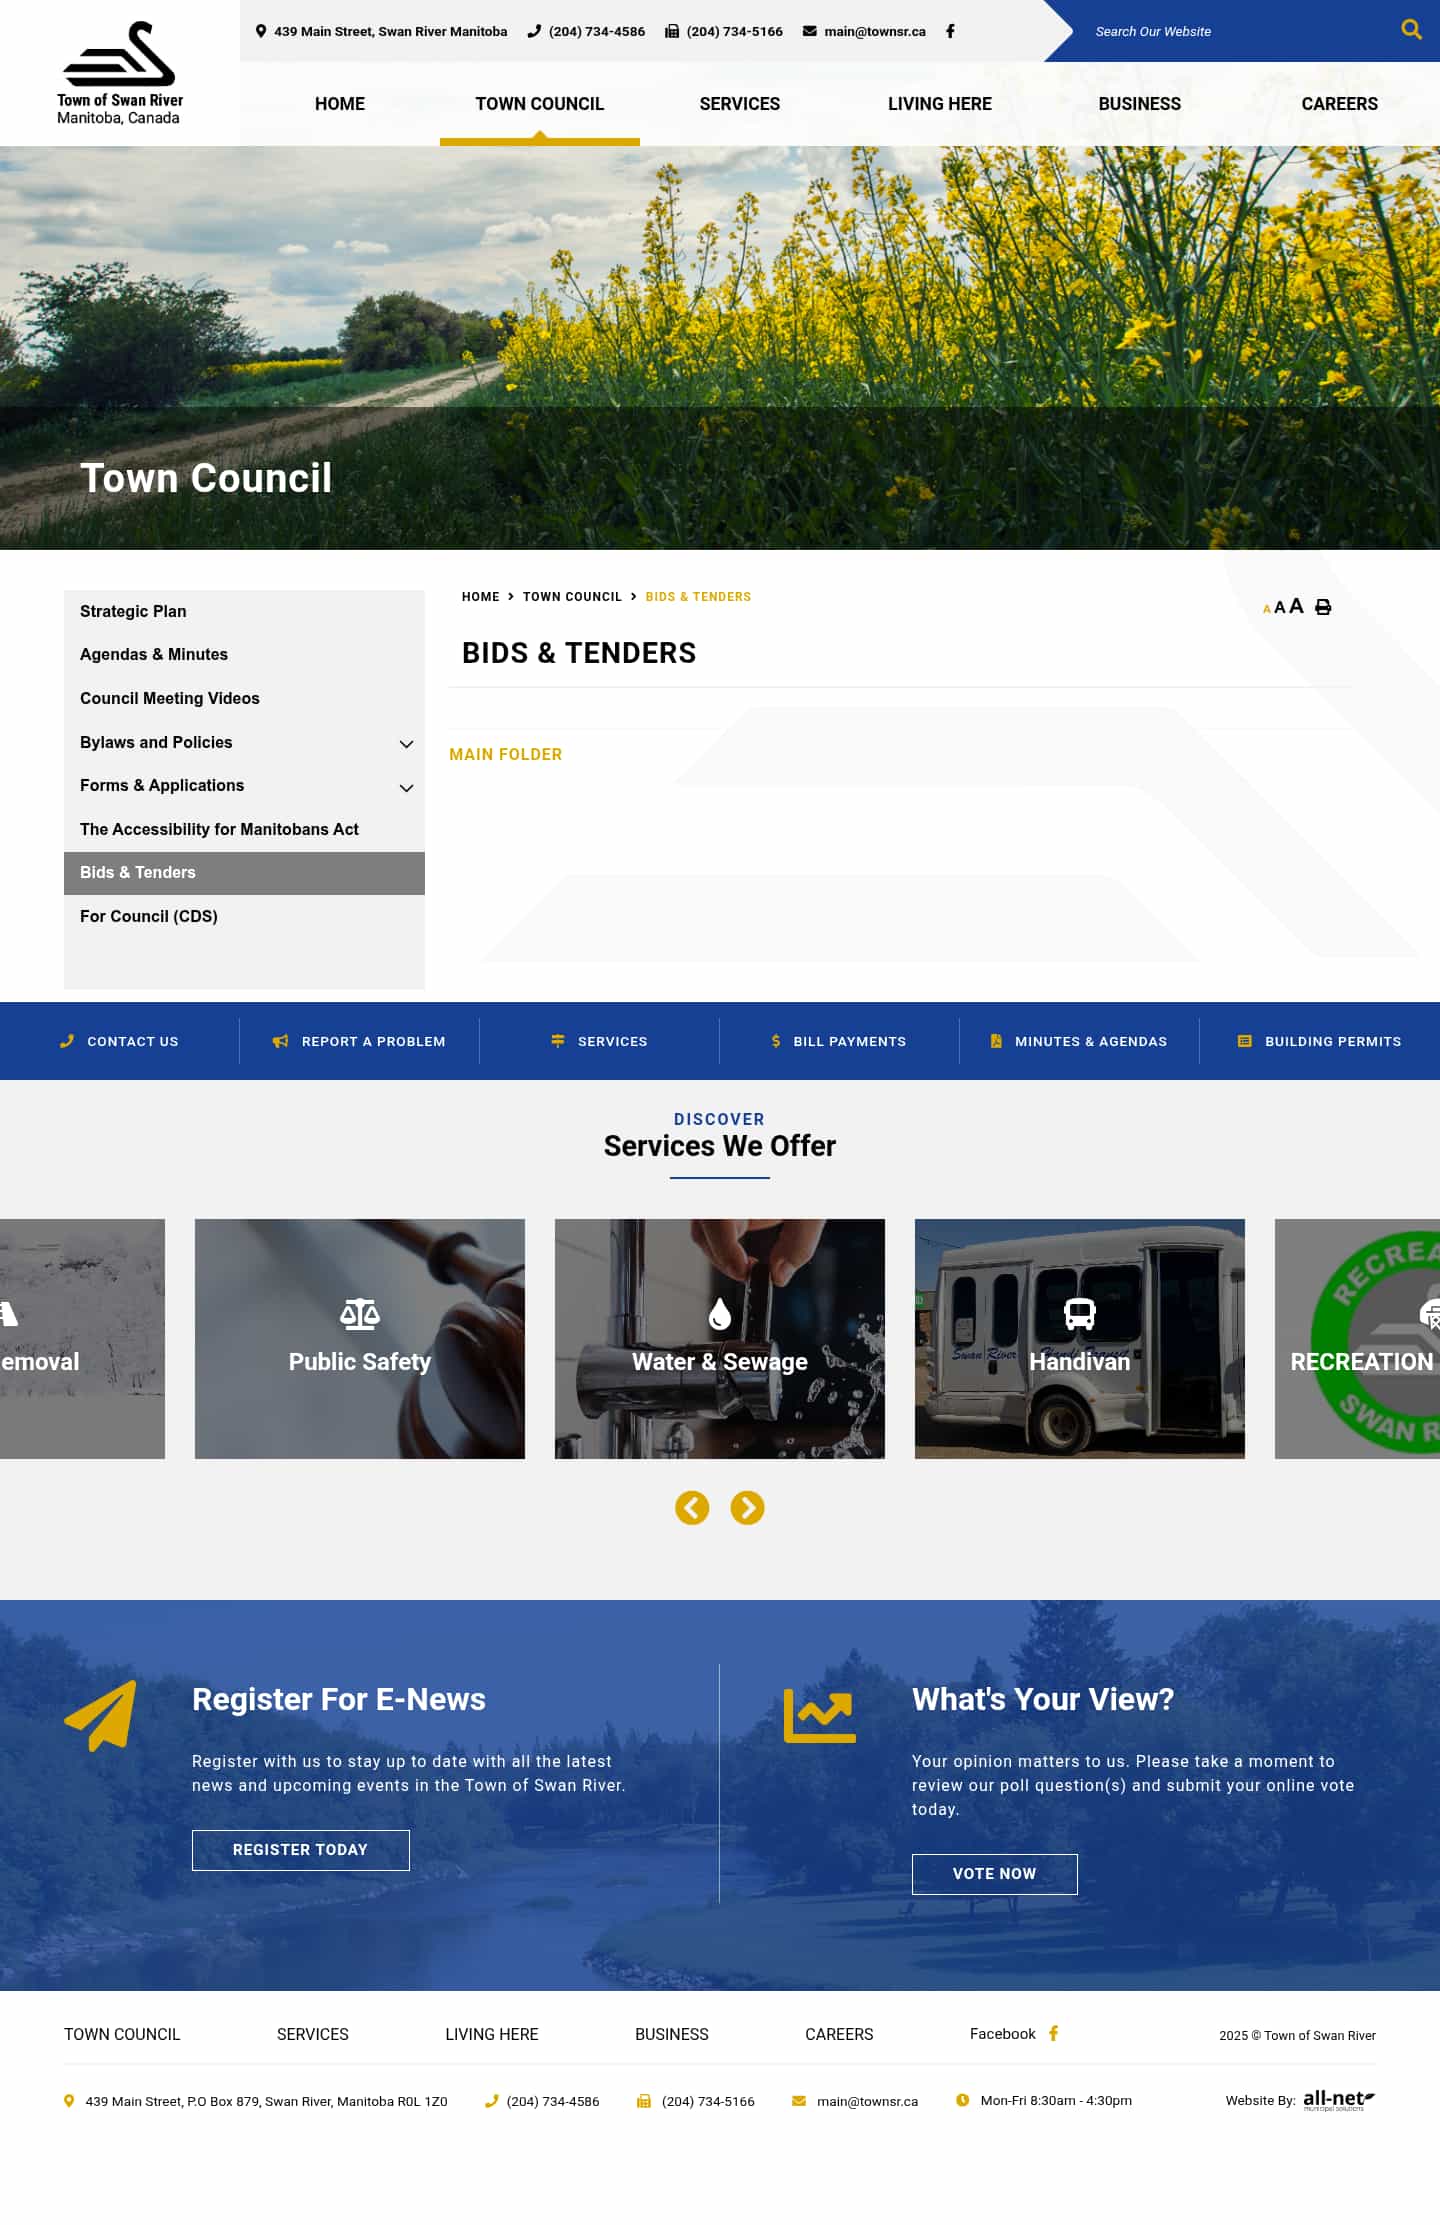1440x2225 pixels.
Task: Click the Register Today button
Action: [x=300, y=1850]
